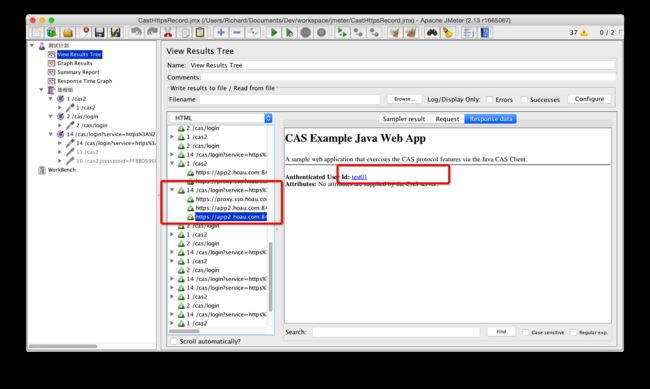This screenshot has height=389, width=650.
Task: Select View Results Tree in test plan
Action: click(79, 54)
